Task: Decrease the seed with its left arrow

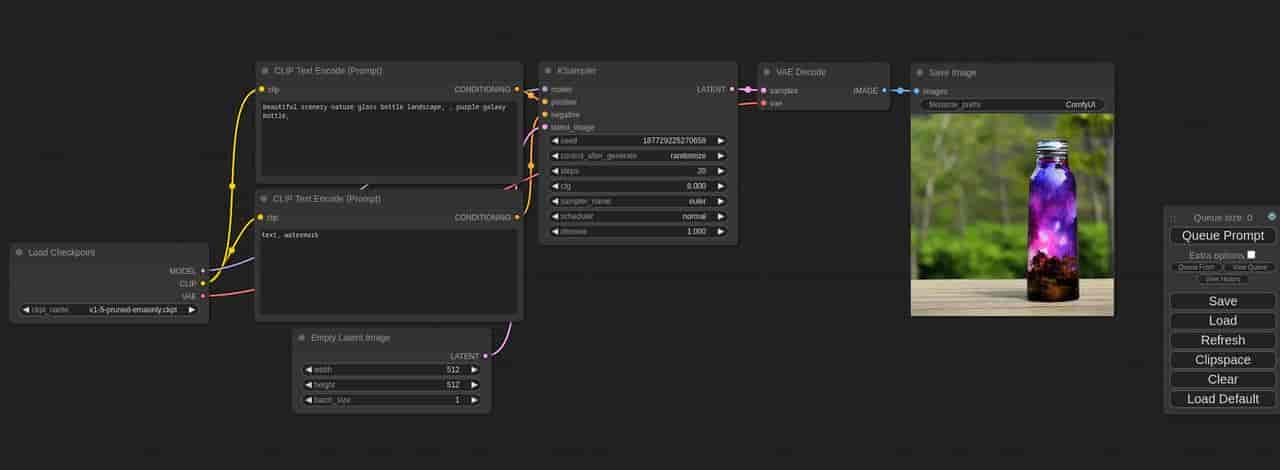Action: tap(556, 141)
